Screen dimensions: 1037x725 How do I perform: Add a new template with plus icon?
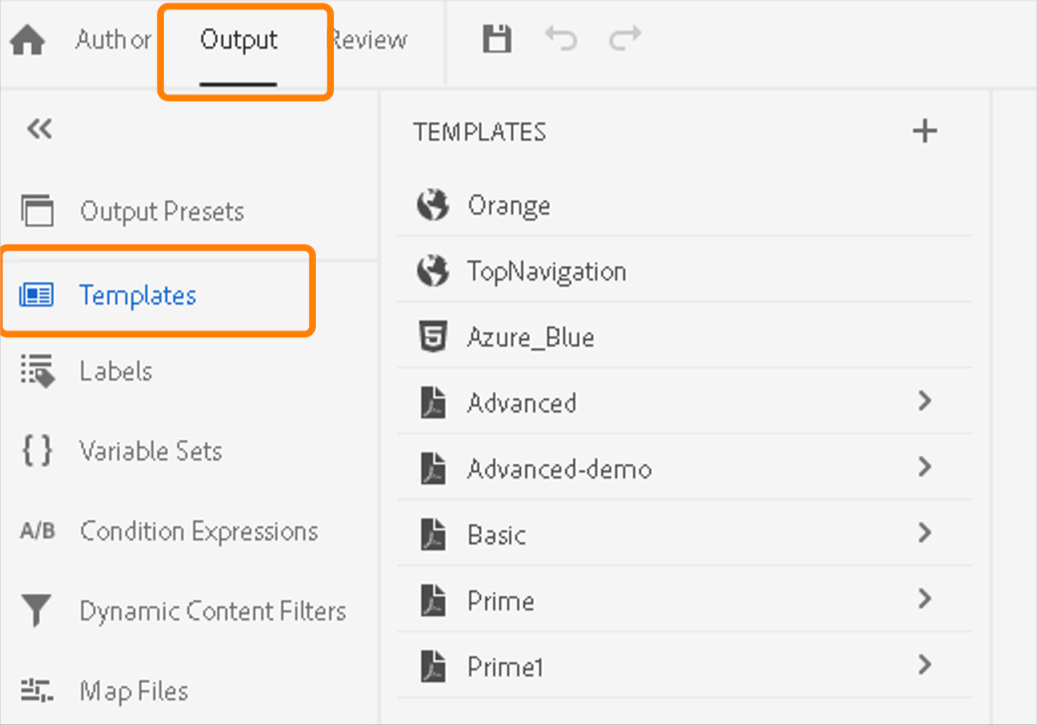coord(925,131)
